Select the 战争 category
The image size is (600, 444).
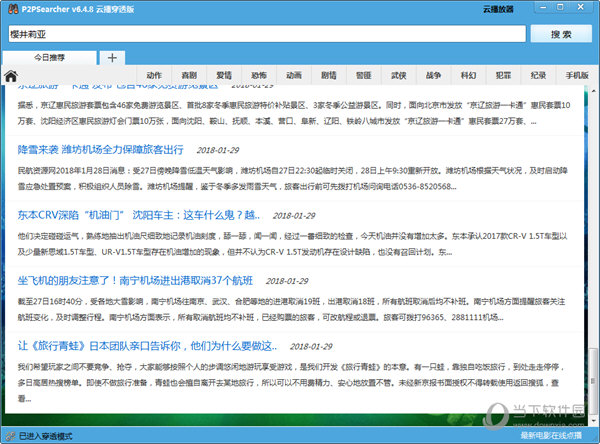tap(434, 75)
